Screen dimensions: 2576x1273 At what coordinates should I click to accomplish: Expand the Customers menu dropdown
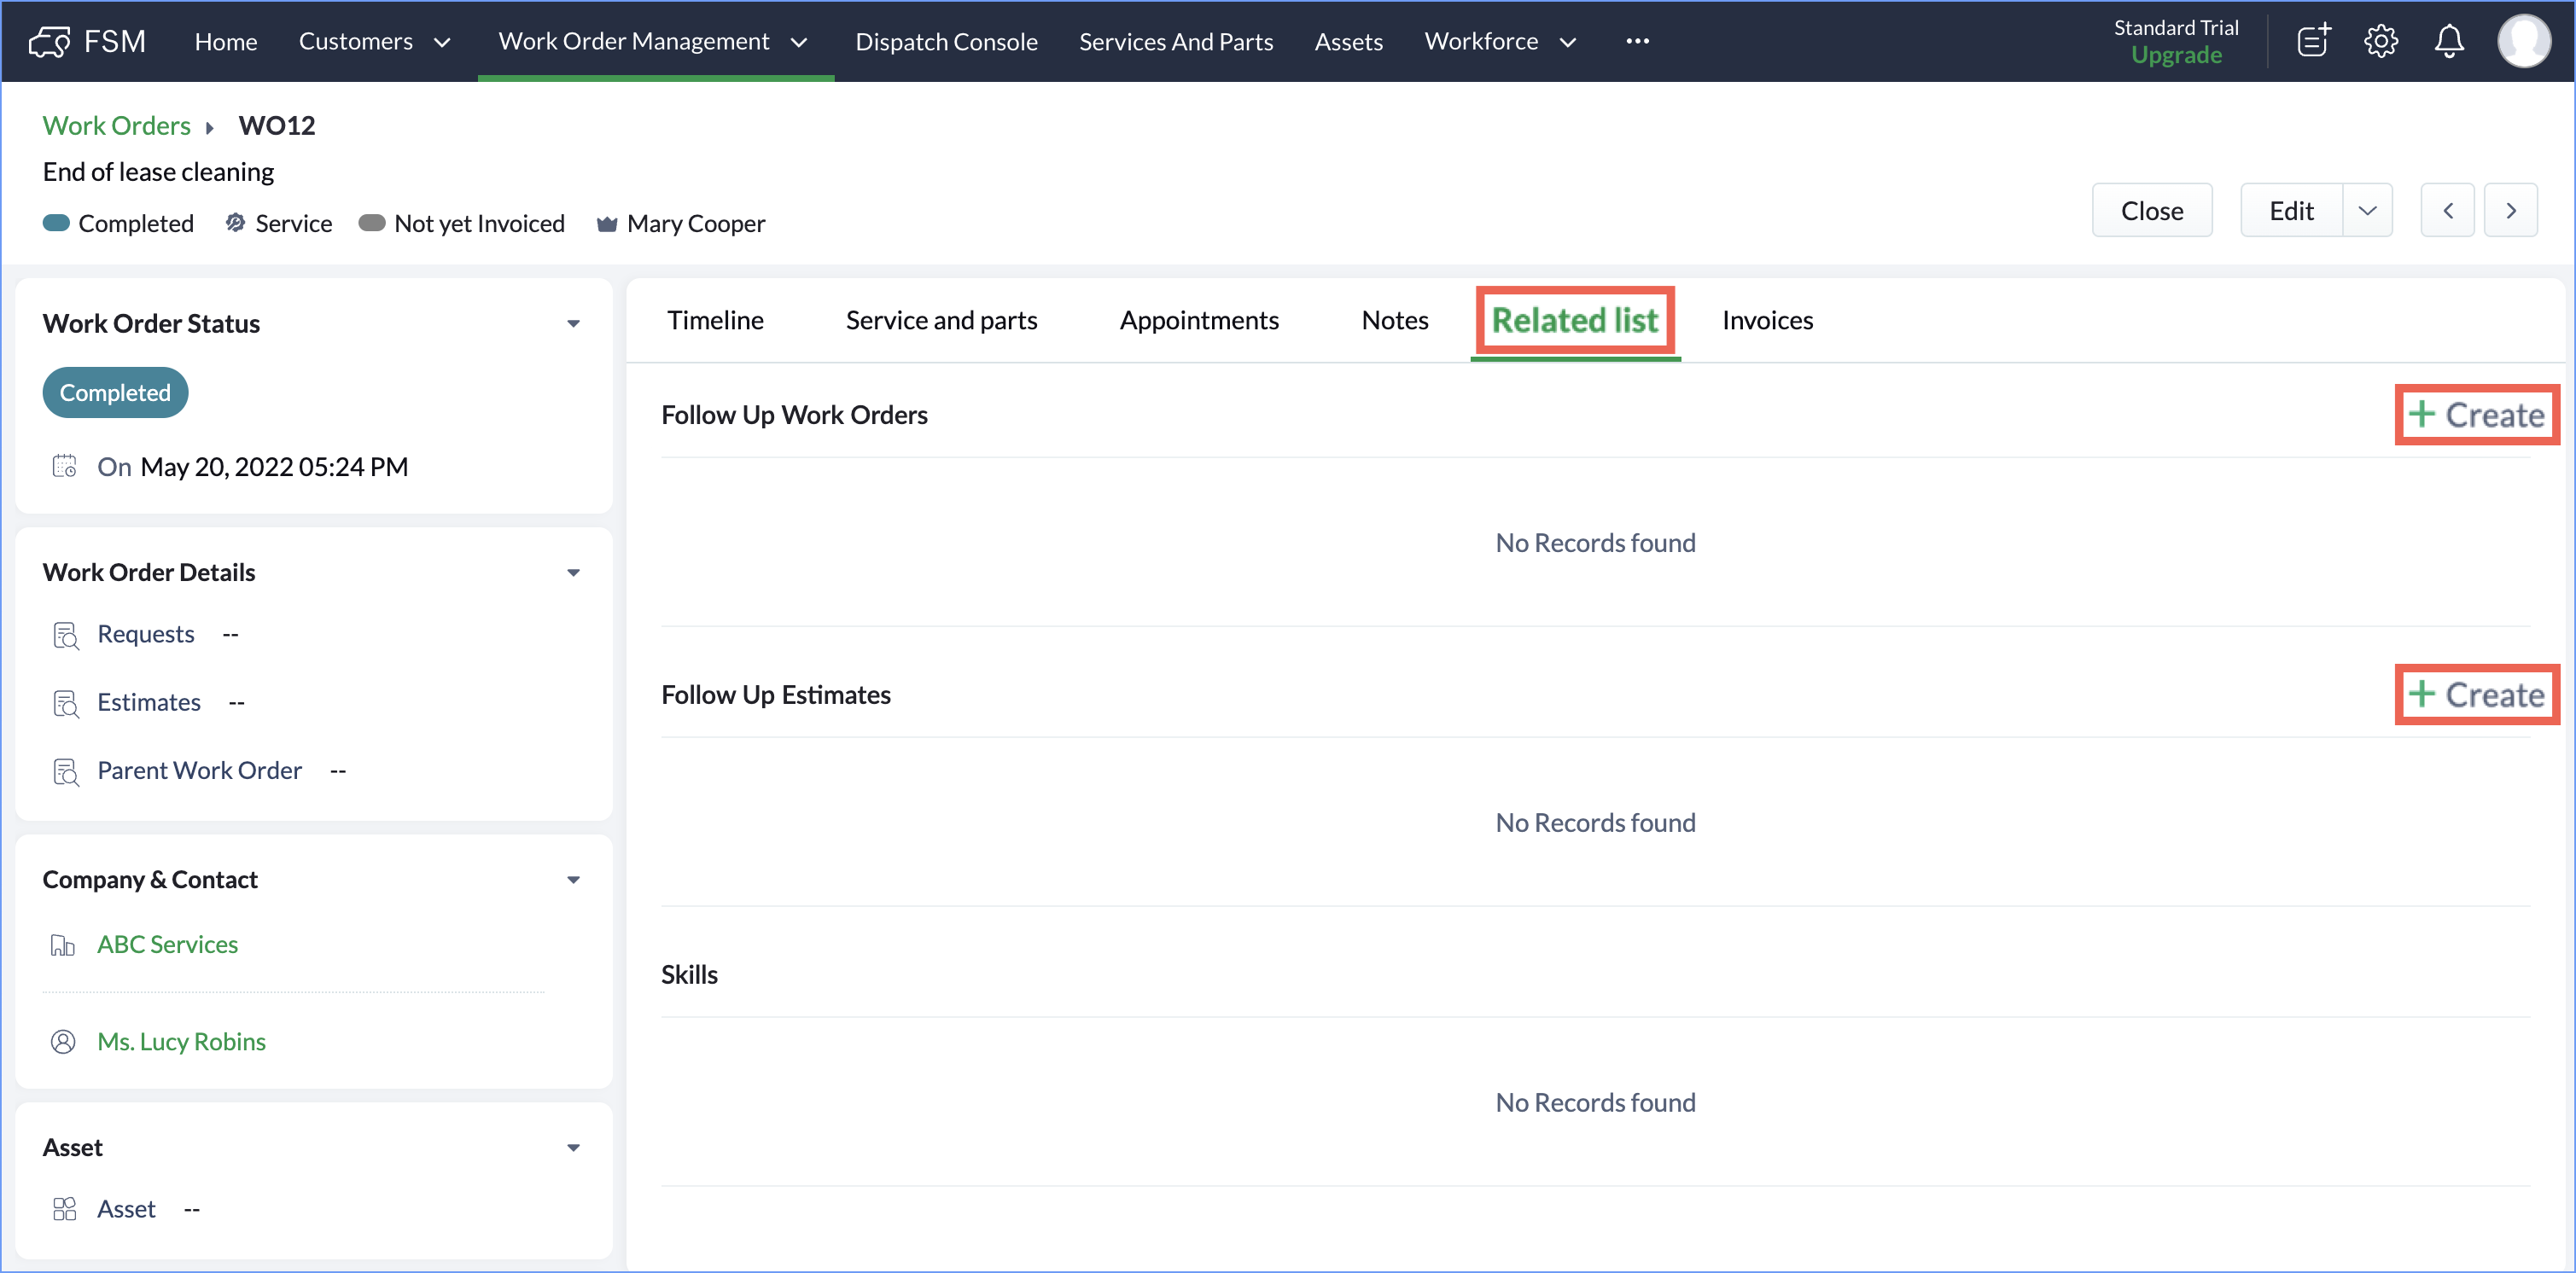point(442,42)
